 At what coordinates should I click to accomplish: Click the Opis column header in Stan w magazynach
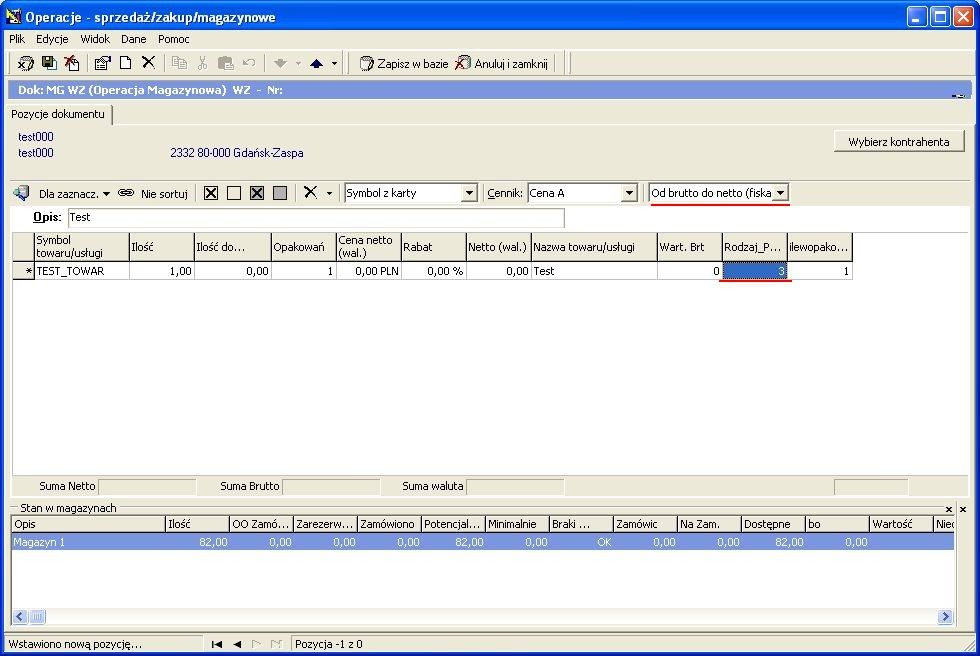(88, 524)
